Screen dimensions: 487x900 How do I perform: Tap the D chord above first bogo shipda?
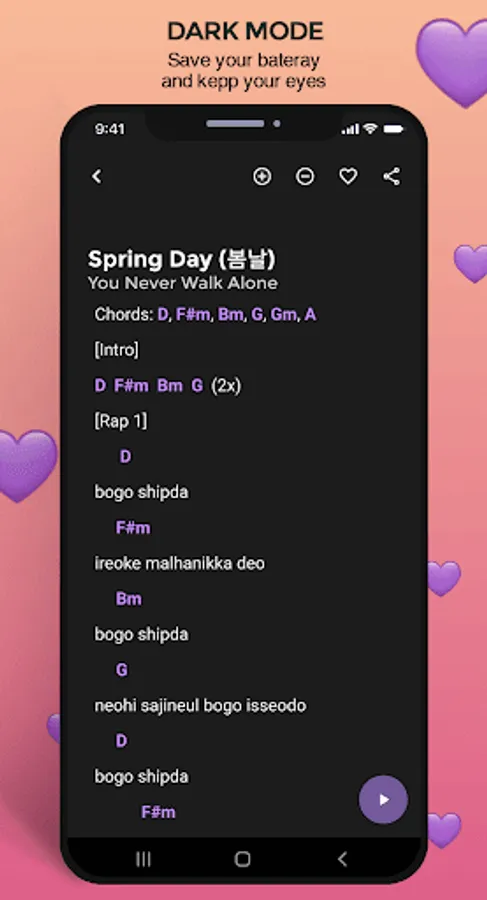pyautogui.click(x=125, y=457)
